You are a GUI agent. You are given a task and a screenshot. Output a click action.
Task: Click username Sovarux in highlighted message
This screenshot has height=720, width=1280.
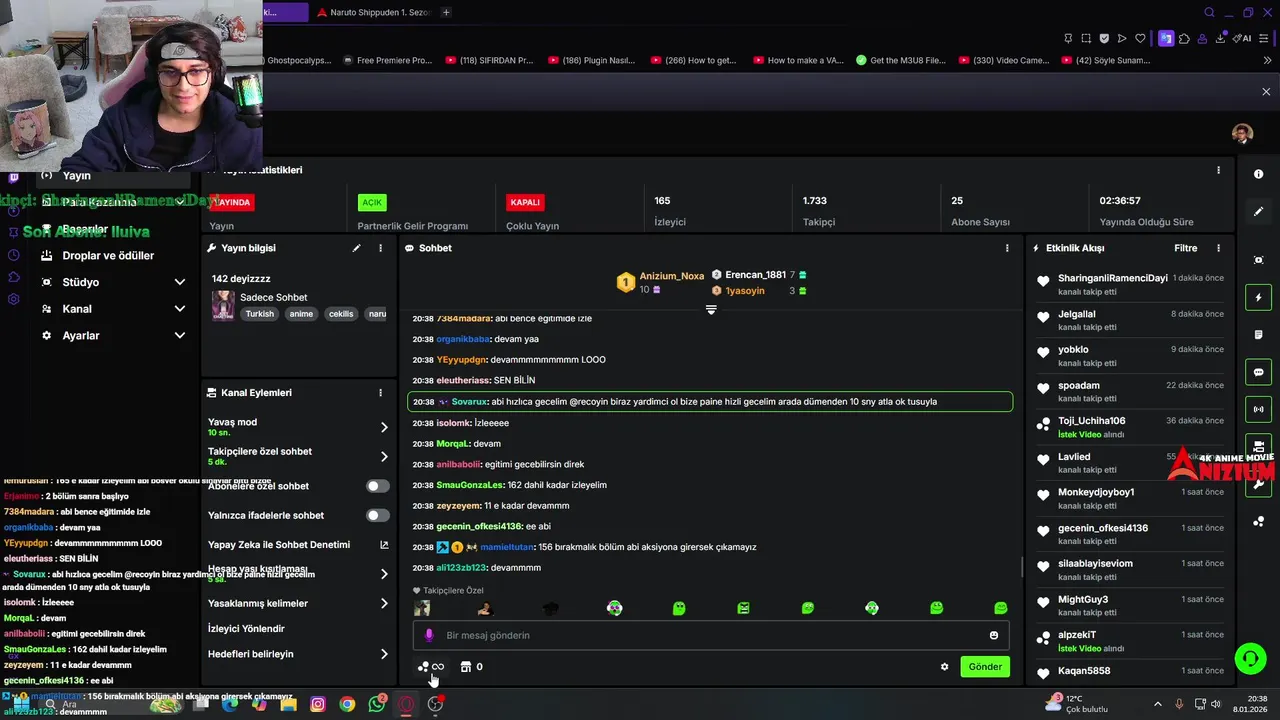click(x=469, y=402)
